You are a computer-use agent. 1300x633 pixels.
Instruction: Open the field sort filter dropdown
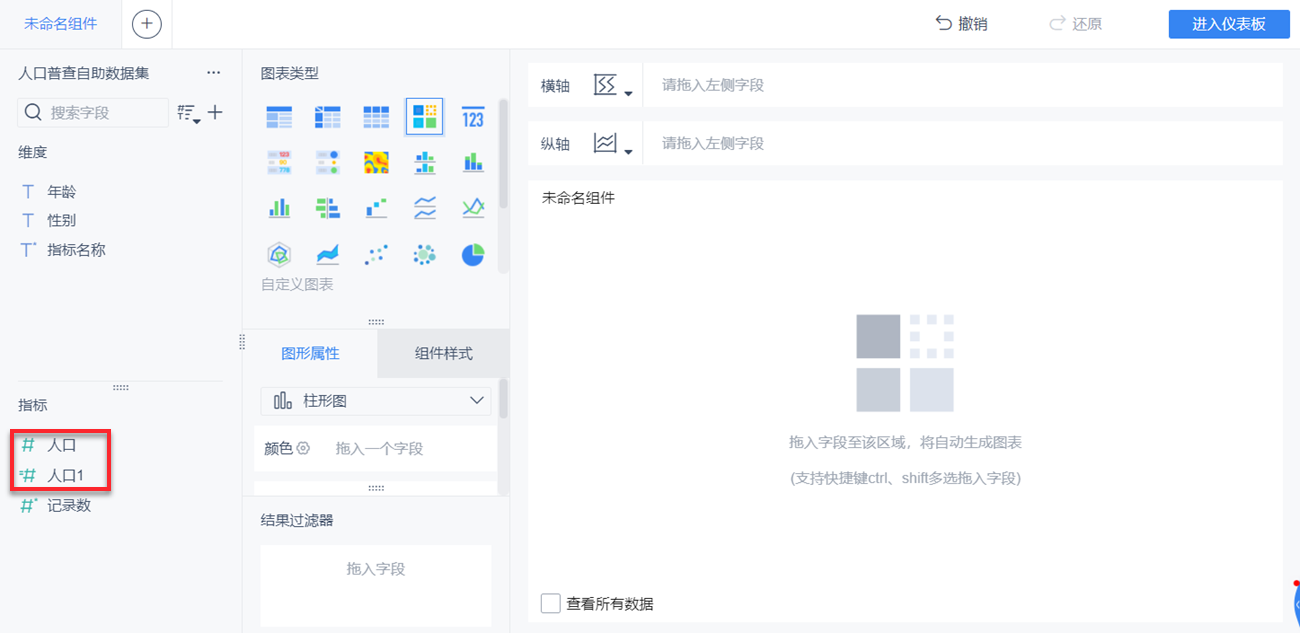point(189,114)
